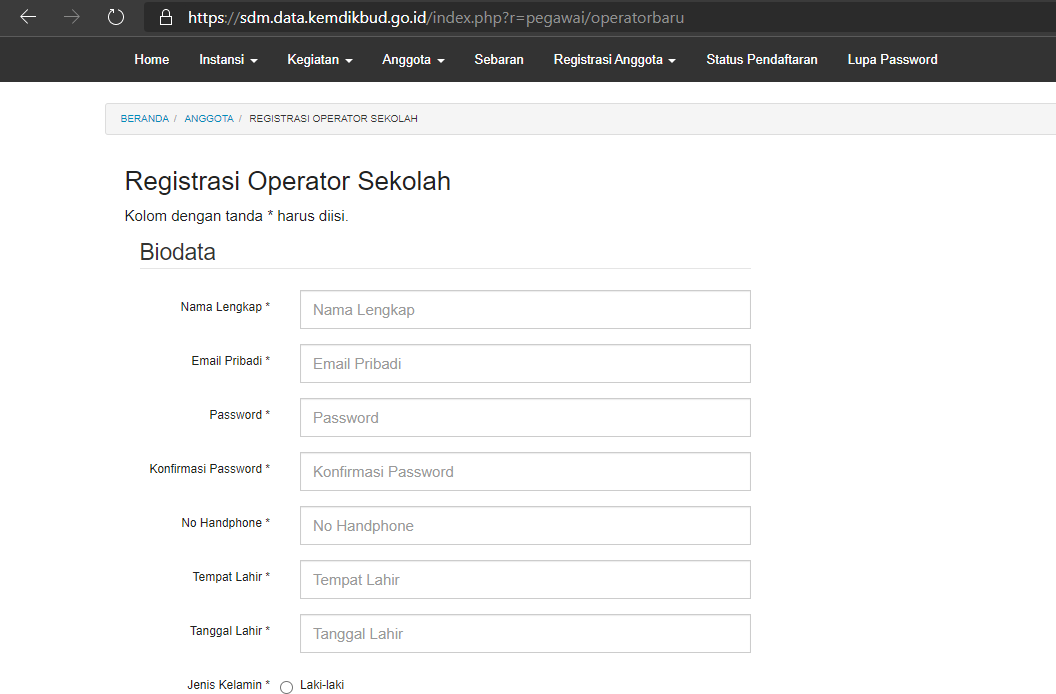
Task: Click the BERANDA breadcrumb link
Action: tap(144, 118)
